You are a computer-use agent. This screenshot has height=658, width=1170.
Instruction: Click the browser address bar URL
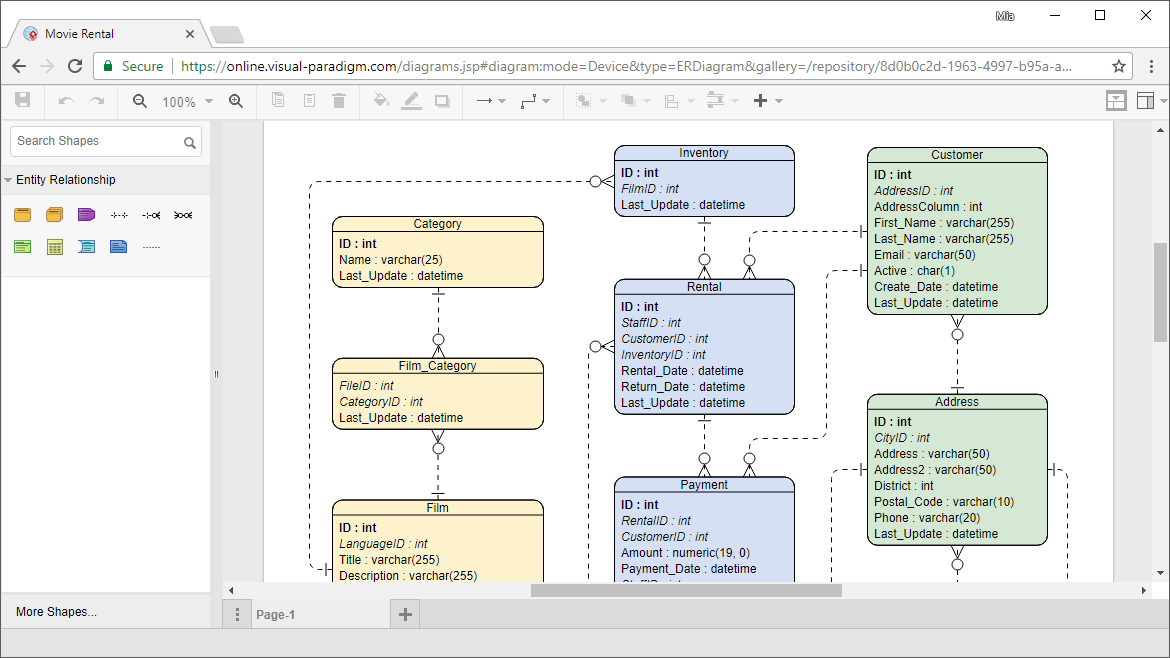point(626,66)
